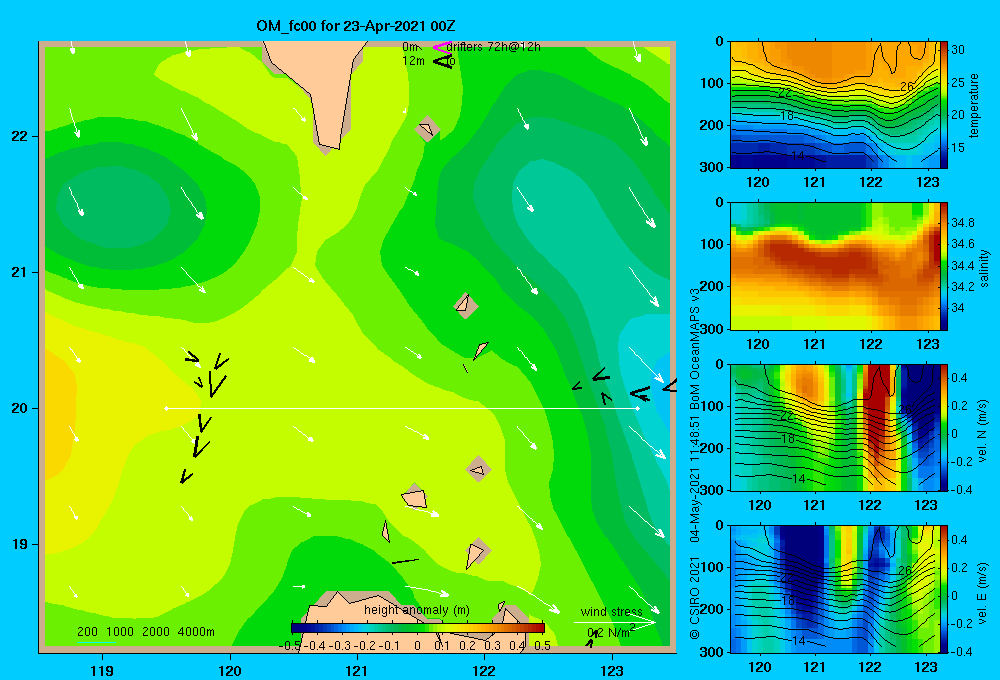Click the height anomaly color bar
The height and width of the screenshot is (680, 1000).
point(418,628)
